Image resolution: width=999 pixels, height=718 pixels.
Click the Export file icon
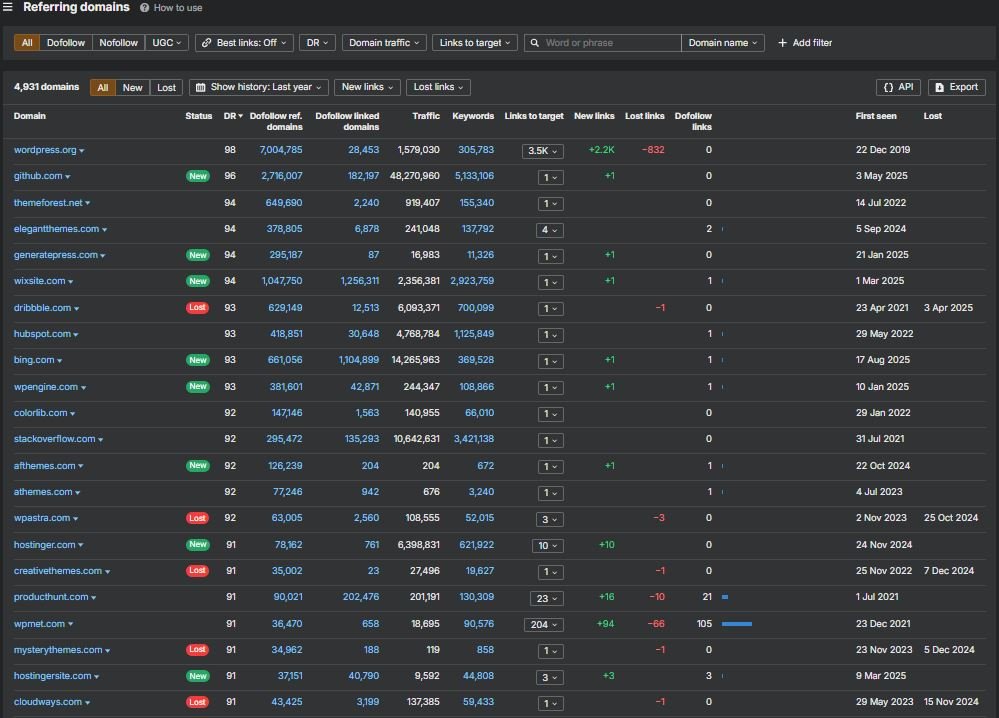939,87
